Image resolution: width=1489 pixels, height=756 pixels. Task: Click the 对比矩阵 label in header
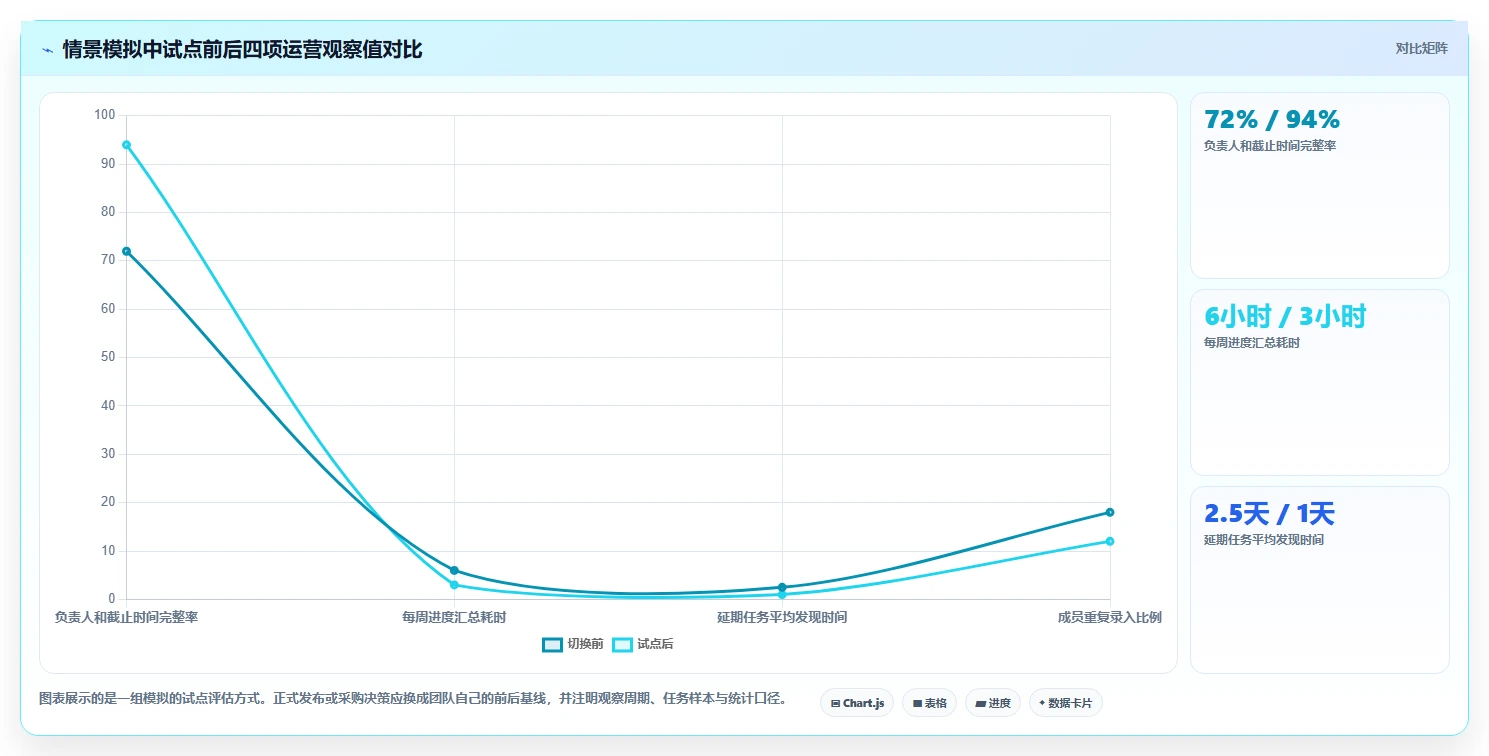tap(1421, 48)
